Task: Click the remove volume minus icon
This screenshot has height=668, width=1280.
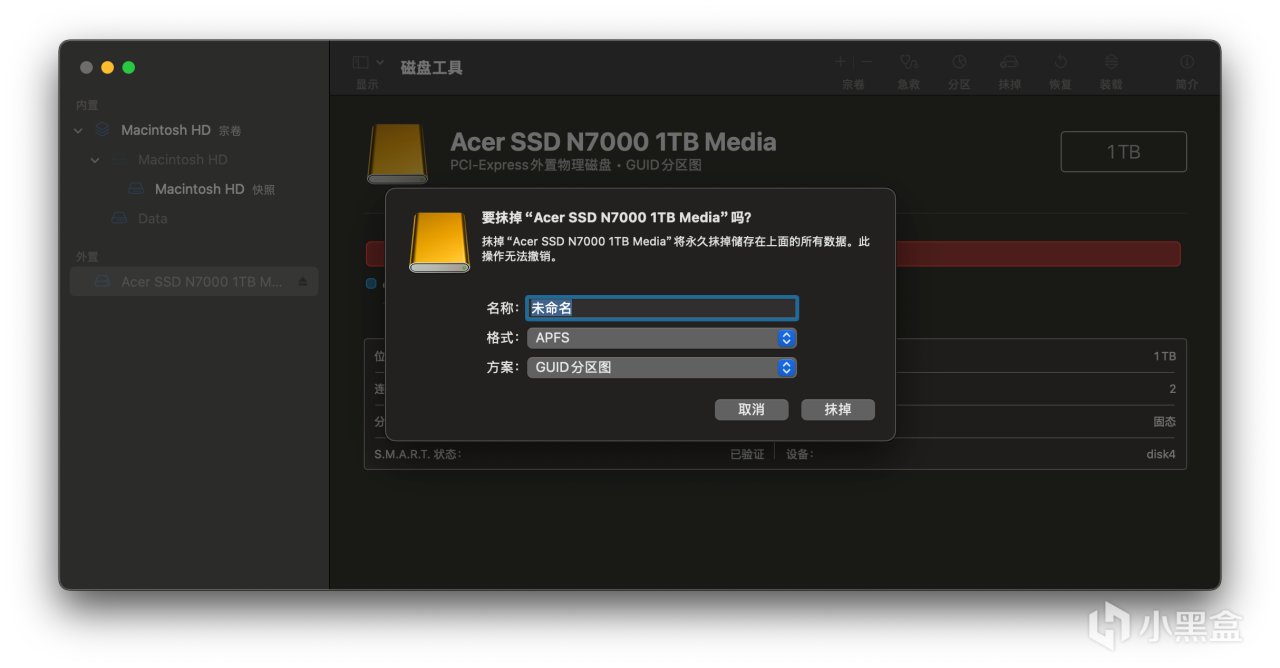Action: (866, 62)
